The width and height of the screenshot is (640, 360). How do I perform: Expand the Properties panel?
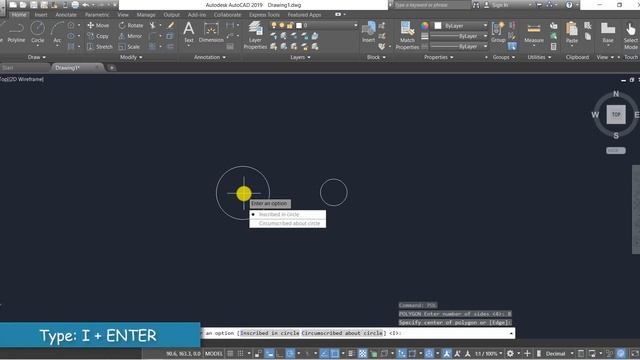tap(438, 57)
